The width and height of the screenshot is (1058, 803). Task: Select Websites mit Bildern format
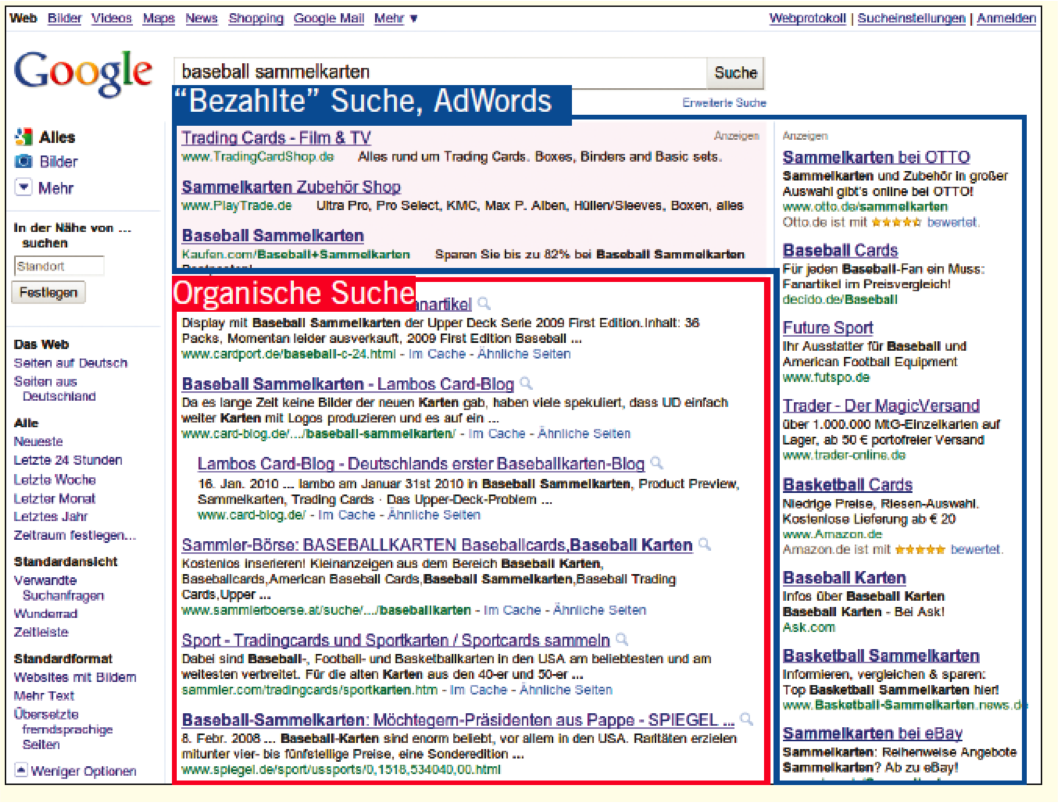[75, 677]
